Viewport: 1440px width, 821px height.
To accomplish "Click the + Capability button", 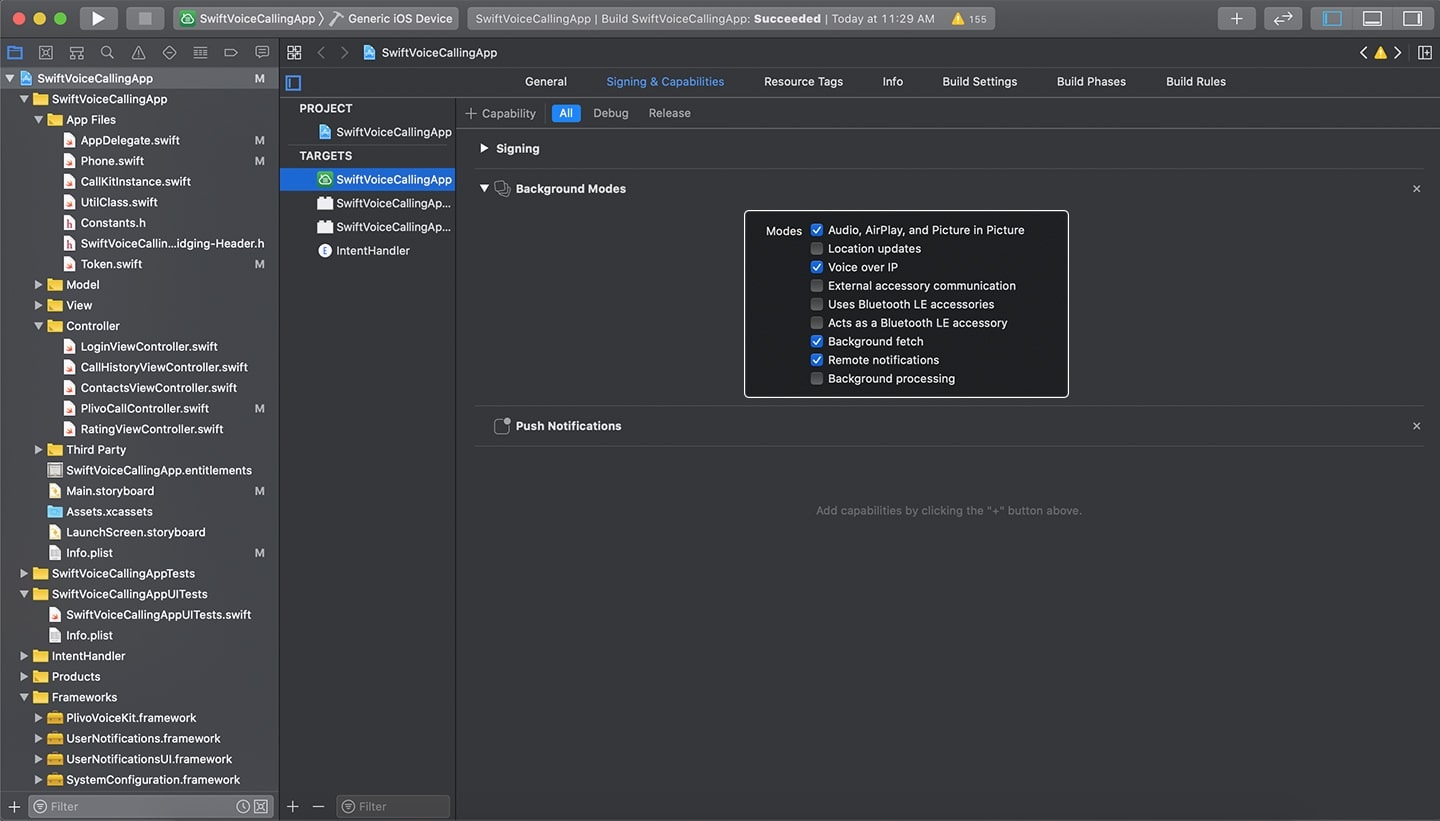I will tap(501, 113).
